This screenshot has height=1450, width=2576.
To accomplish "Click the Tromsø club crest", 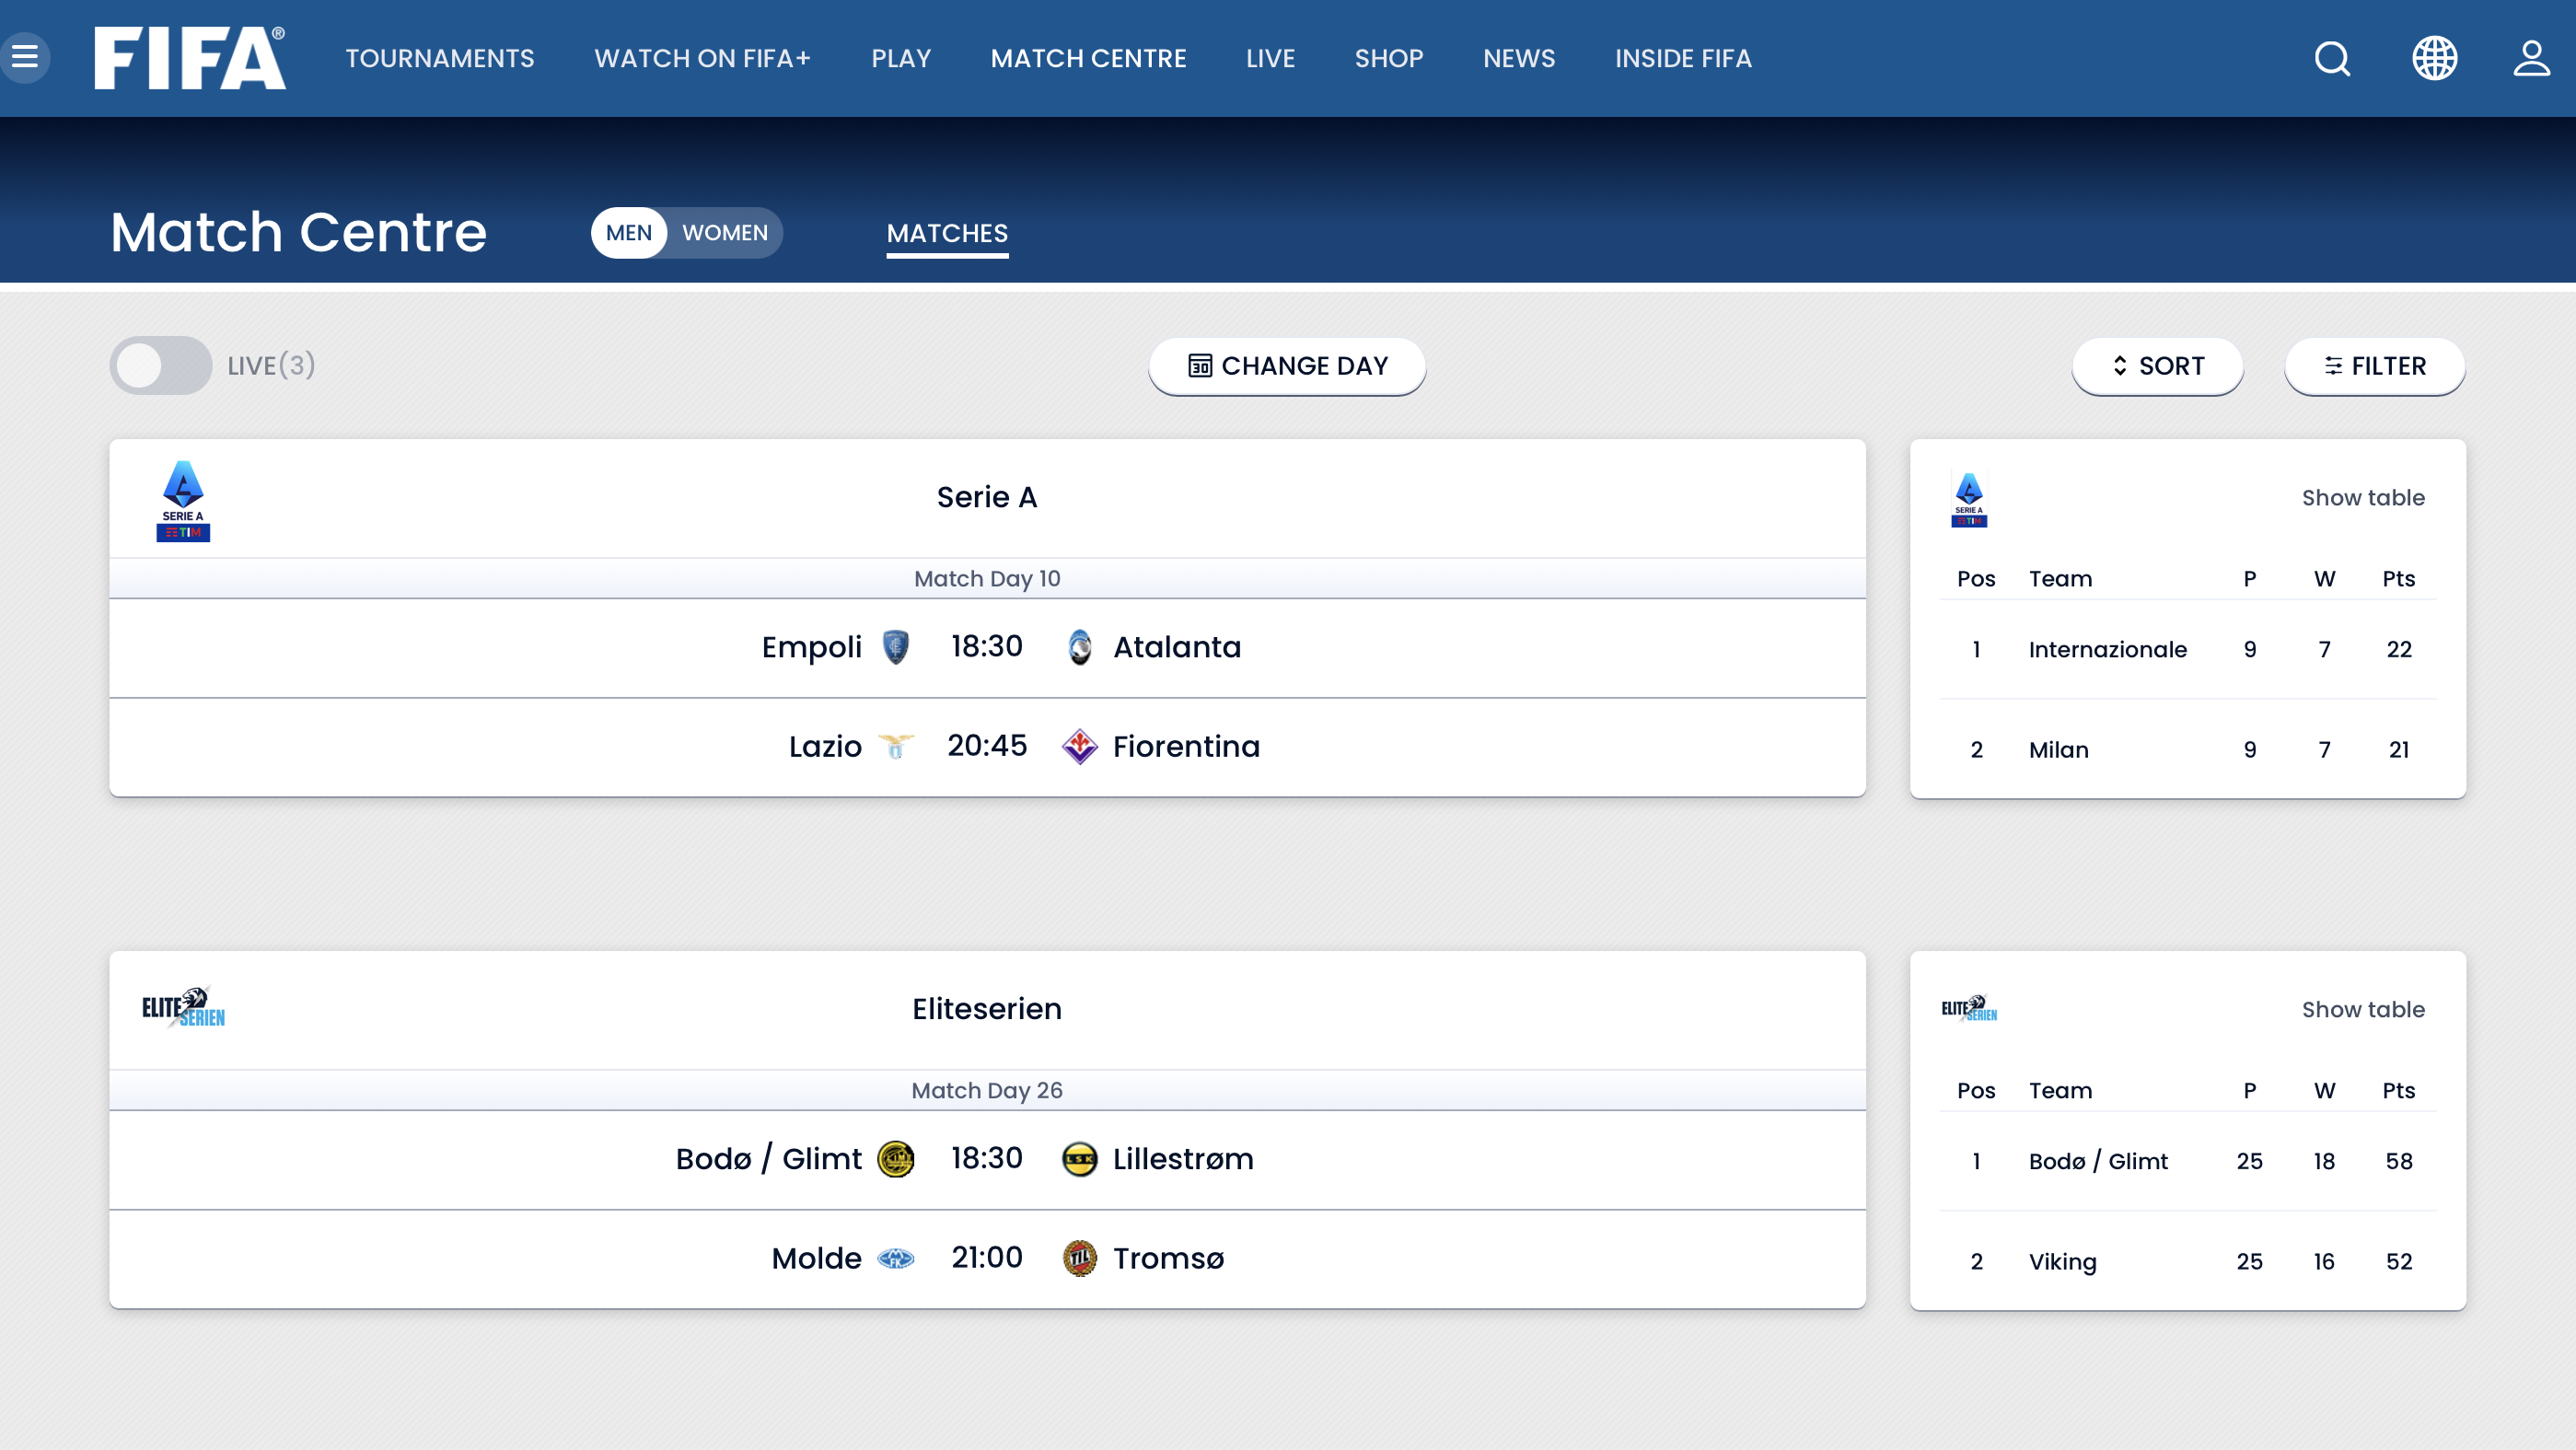I will coord(1080,1258).
